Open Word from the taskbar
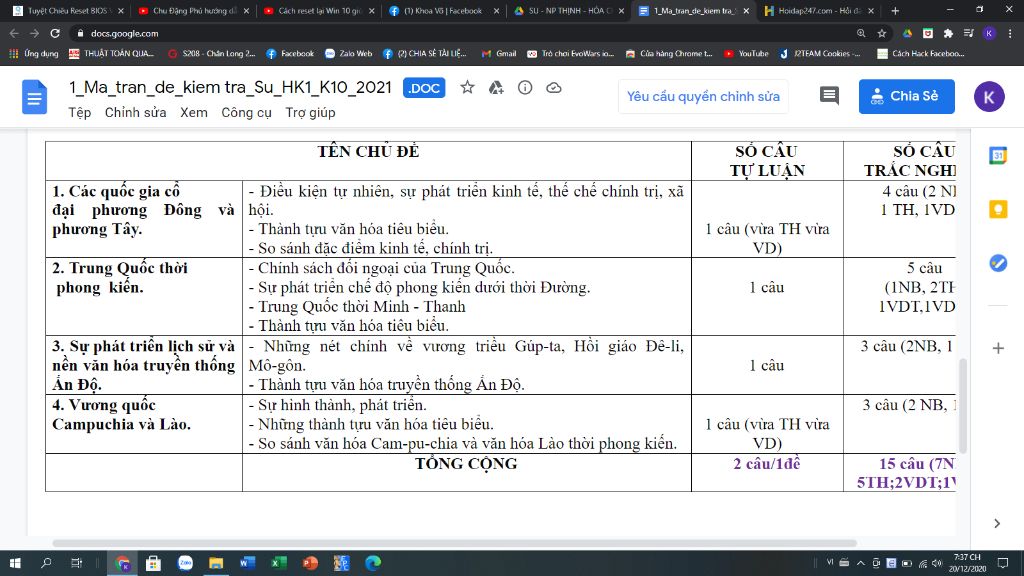The height and width of the screenshot is (576, 1024). 248,563
